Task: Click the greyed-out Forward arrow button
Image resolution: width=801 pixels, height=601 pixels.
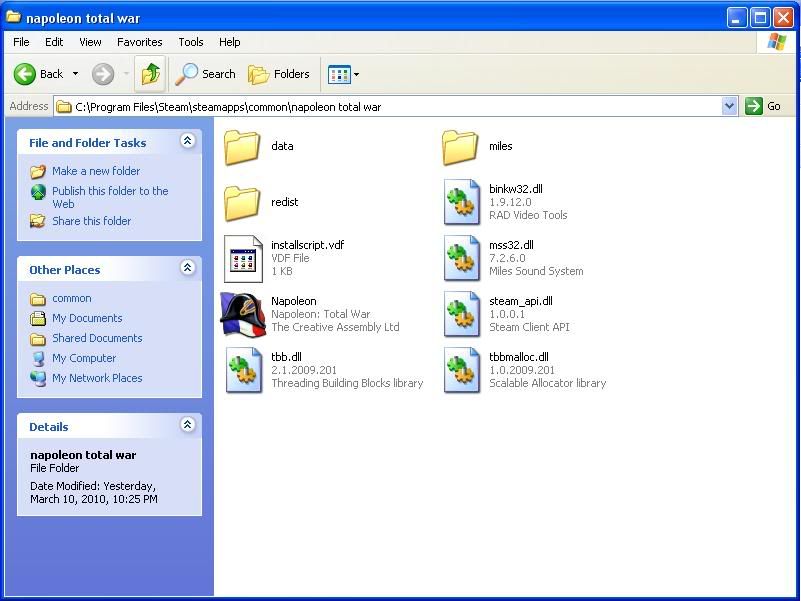Action: click(103, 75)
